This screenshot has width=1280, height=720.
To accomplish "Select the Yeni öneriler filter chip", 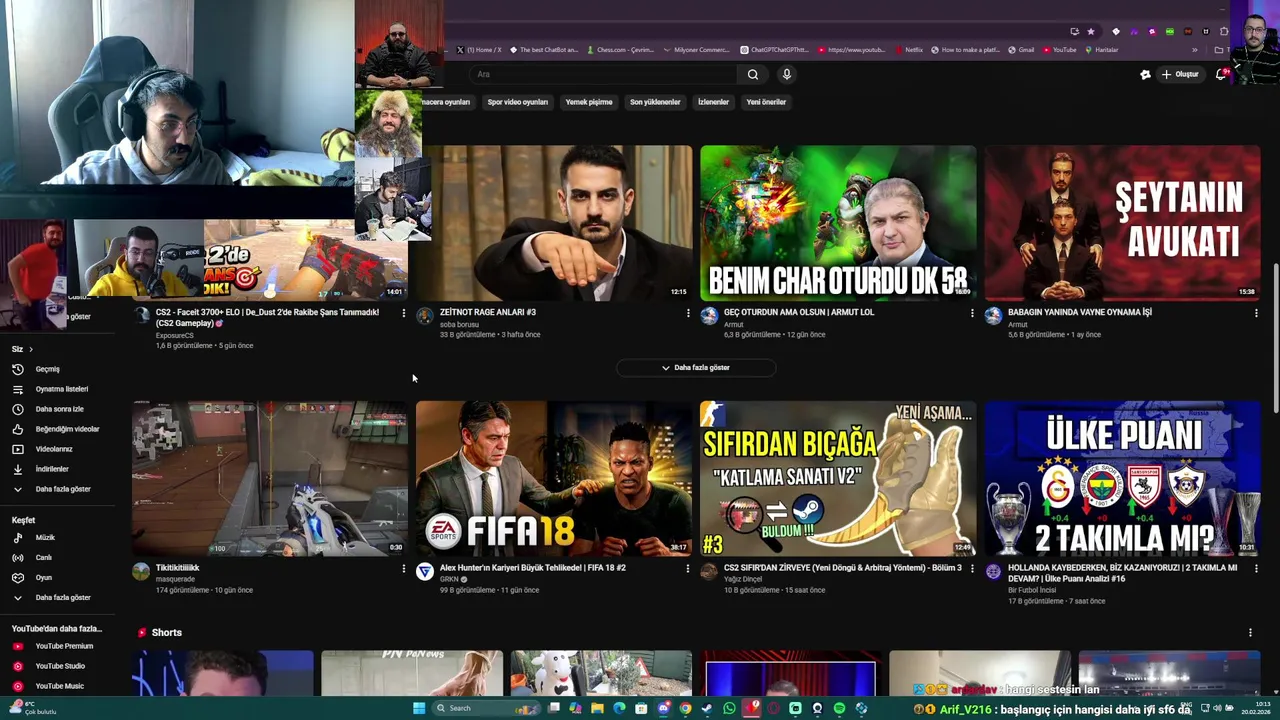I will click(x=766, y=102).
